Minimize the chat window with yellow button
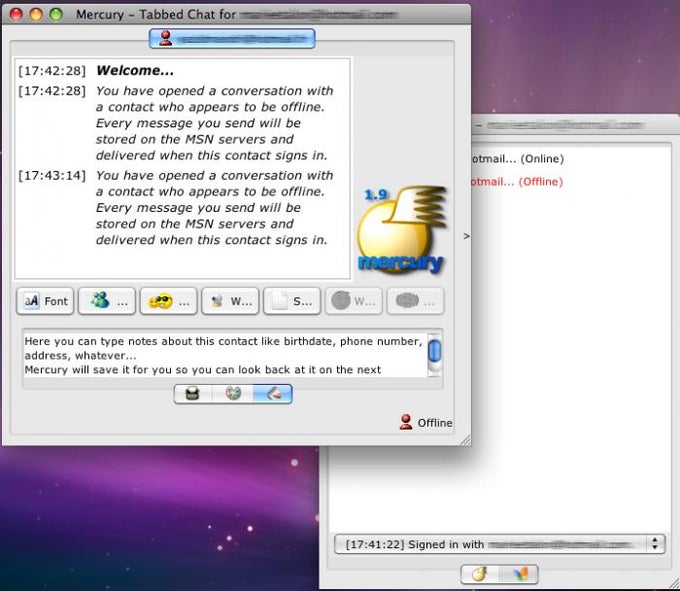680x591 pixels. (x=36, y=14)
